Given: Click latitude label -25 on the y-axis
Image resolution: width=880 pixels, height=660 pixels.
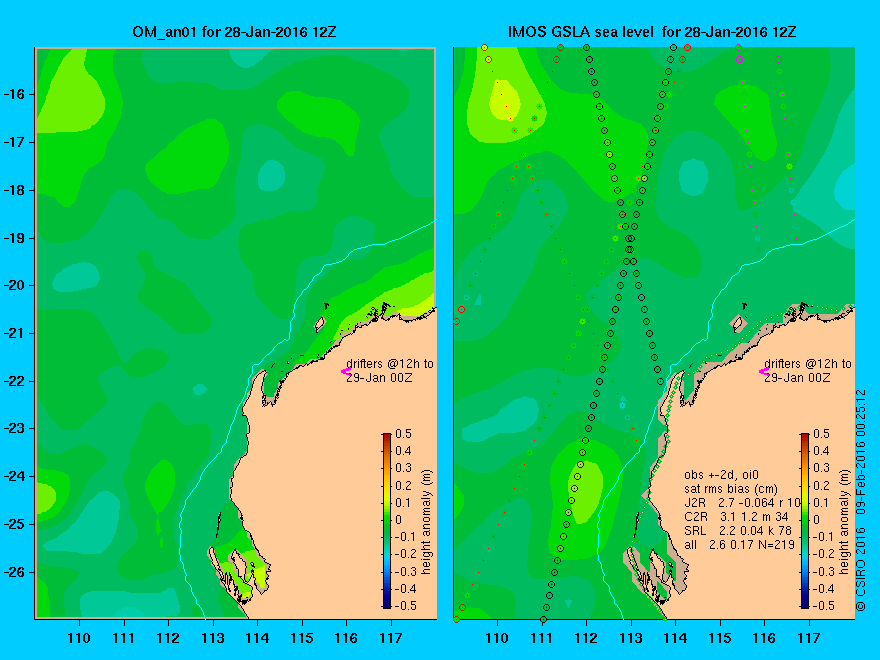Looking at the screenshot, I should (13, 524).
